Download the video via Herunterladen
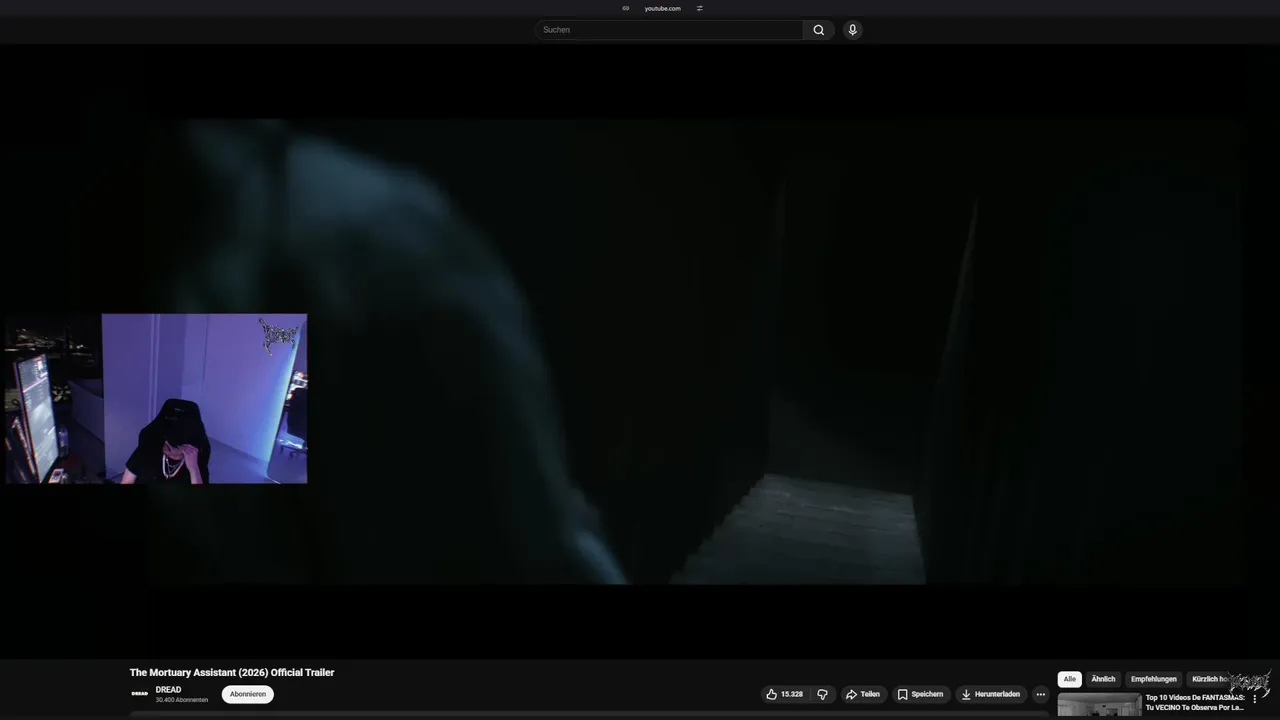1280x720 pixels. [990, 694]
